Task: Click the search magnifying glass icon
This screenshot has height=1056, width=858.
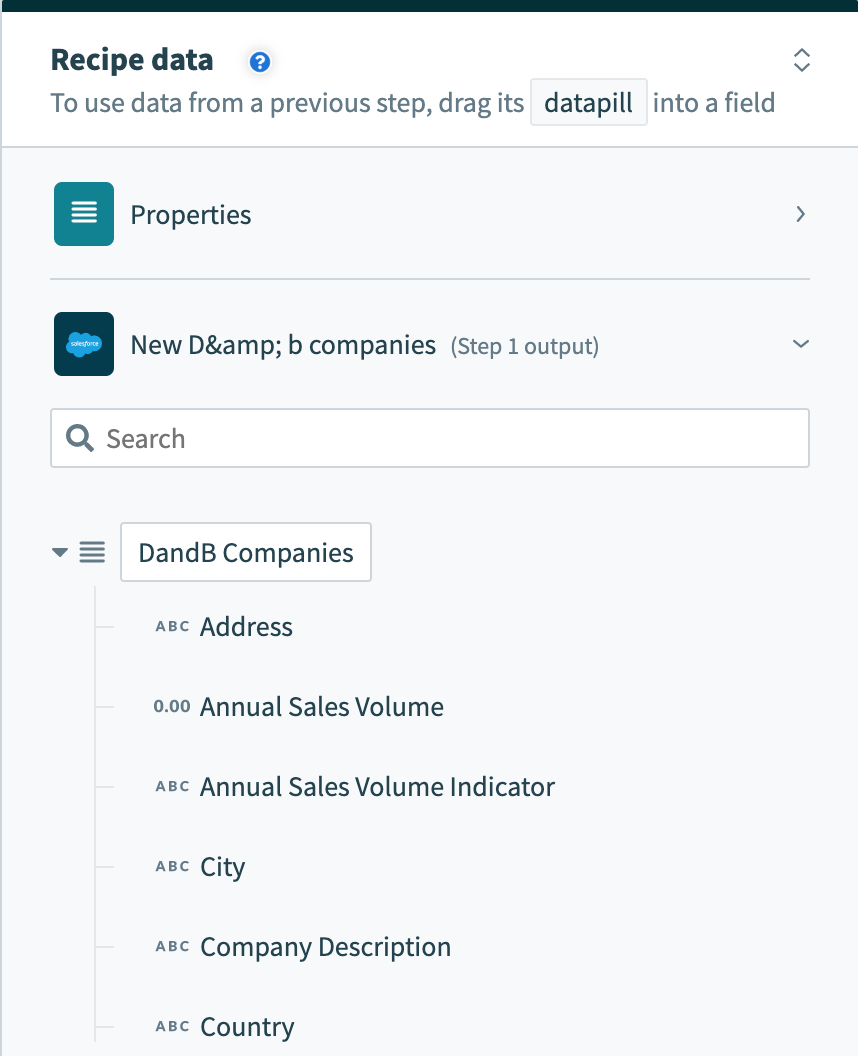Action: click(79, 438)
